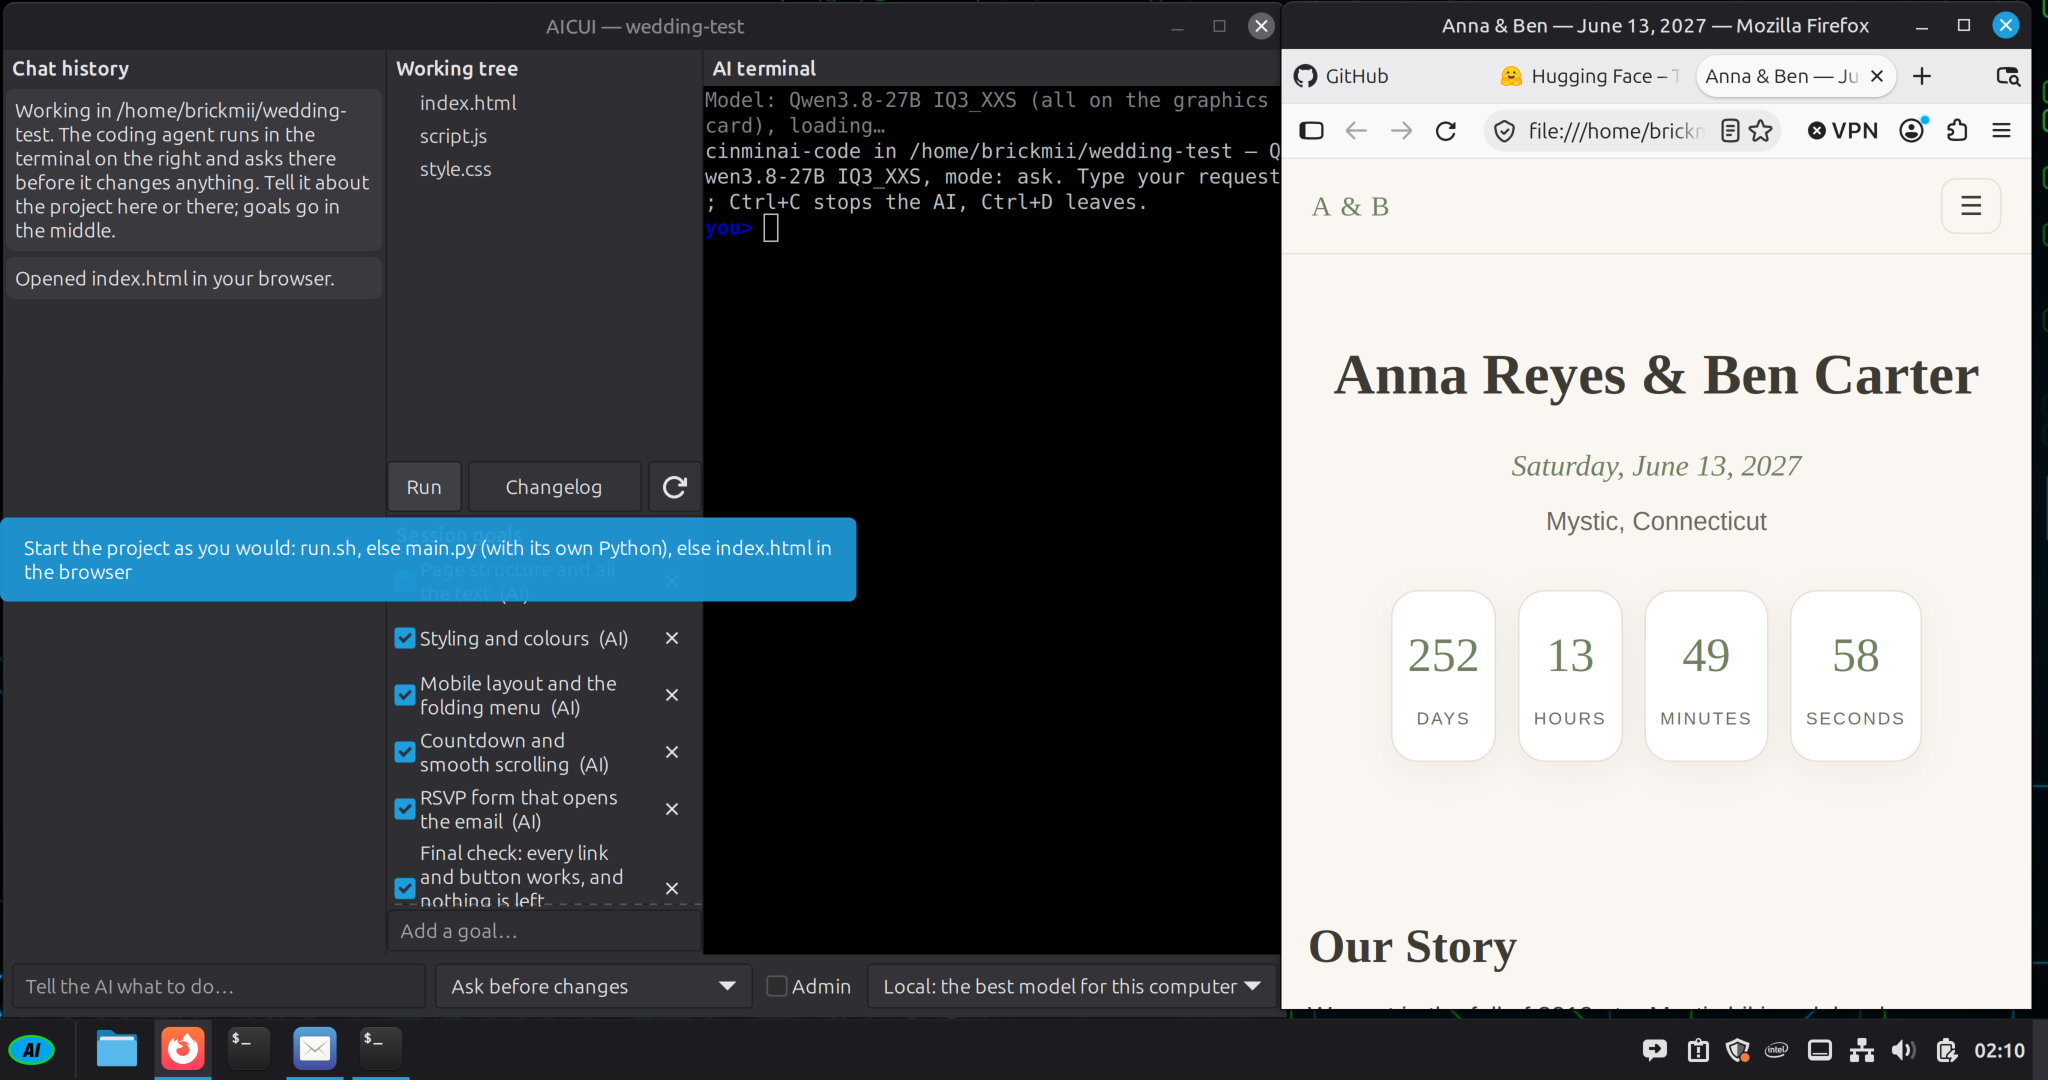This screenshot has width=2048, height=1080.
Task: Go forward in Firefox history
Action: coord(1401,131)
